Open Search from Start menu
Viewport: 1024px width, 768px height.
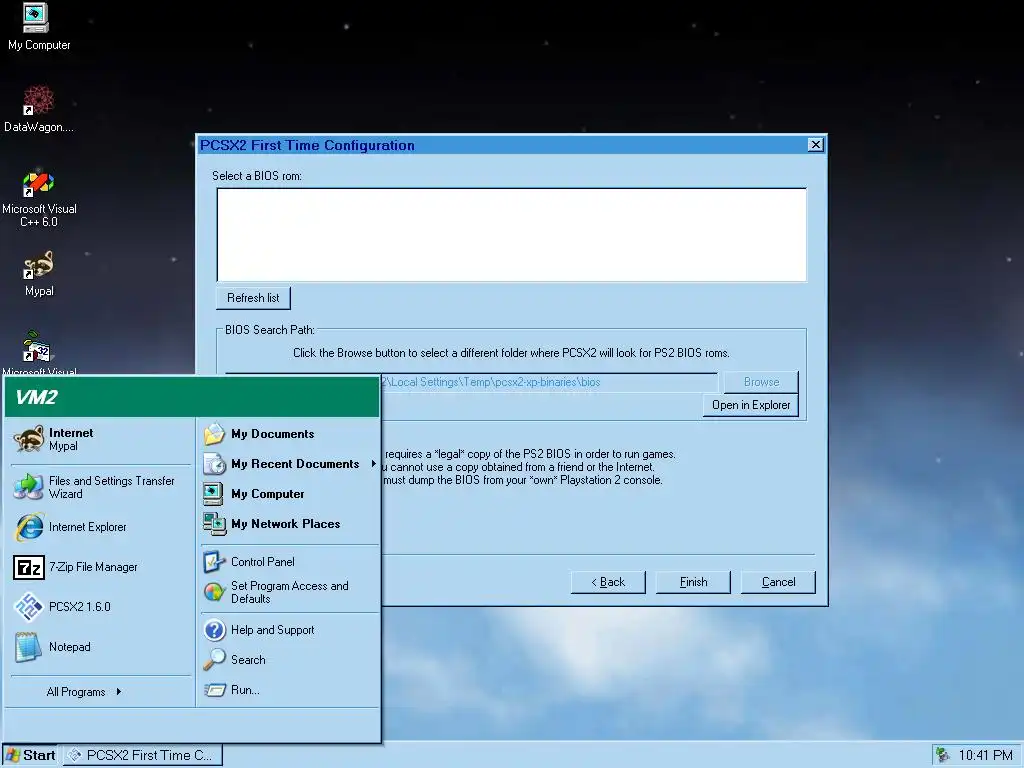(289, 660)
